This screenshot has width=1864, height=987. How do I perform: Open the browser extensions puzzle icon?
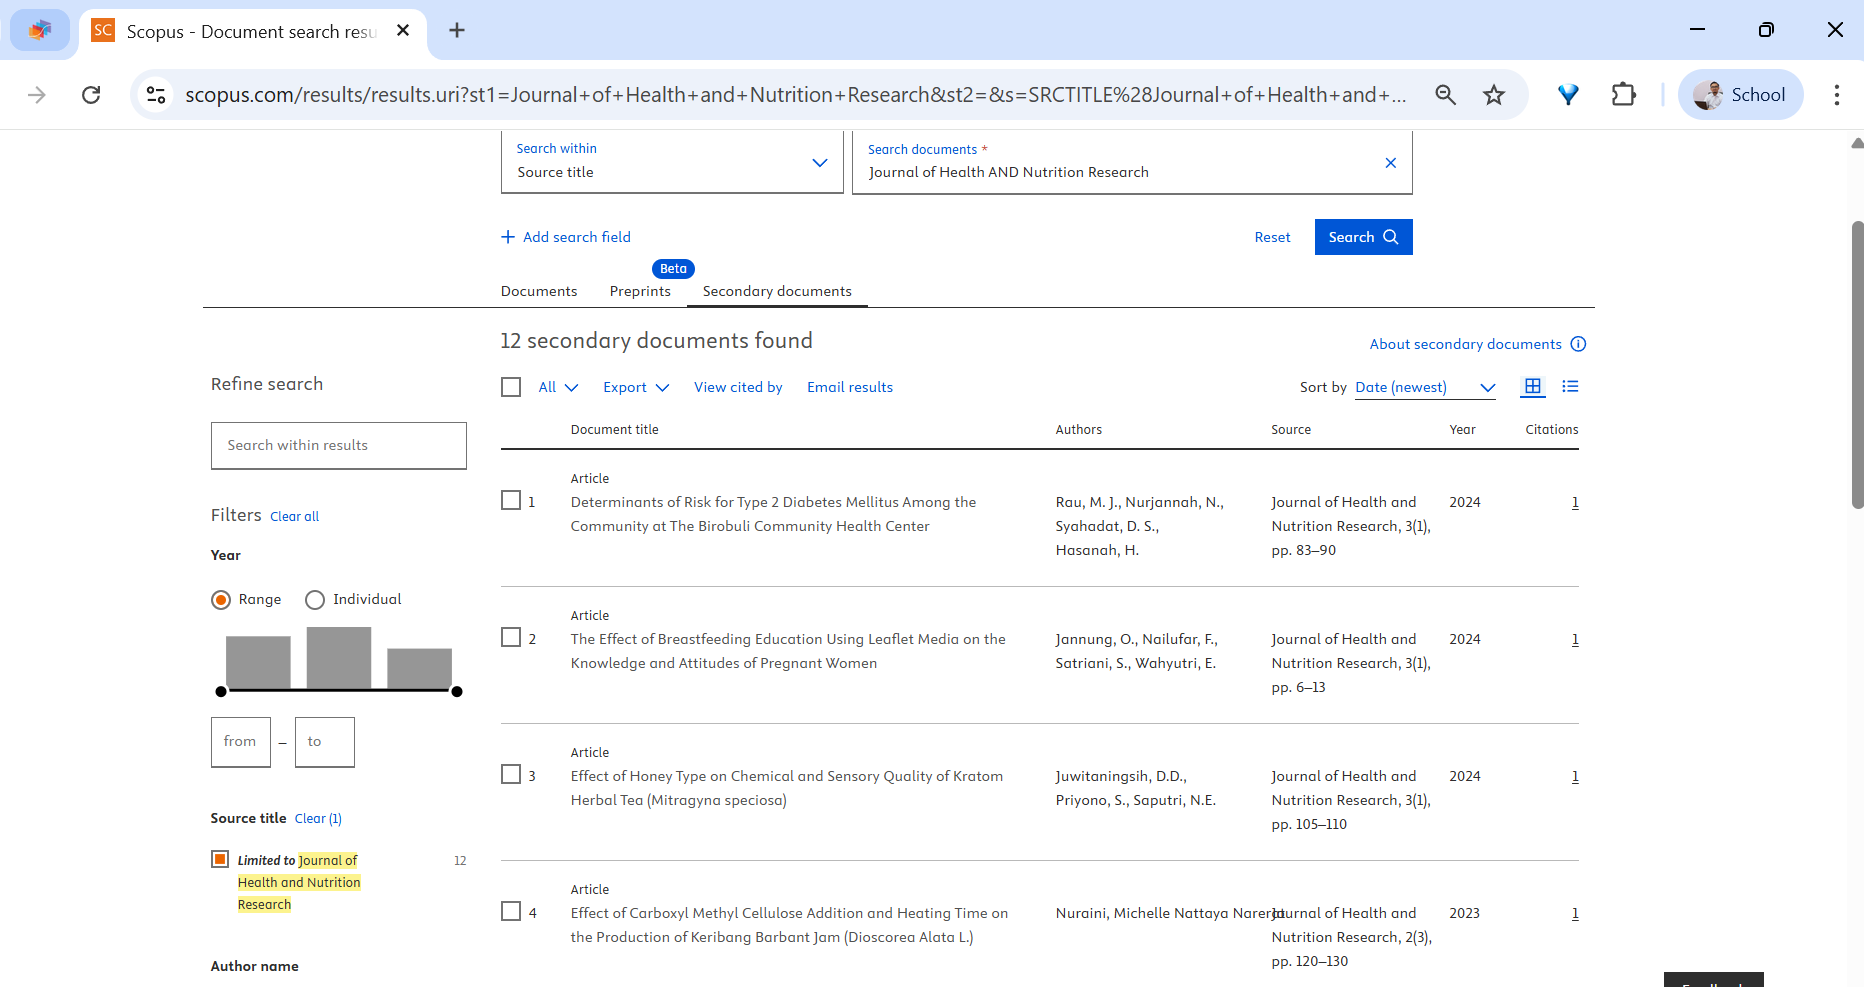point(1623,95)
